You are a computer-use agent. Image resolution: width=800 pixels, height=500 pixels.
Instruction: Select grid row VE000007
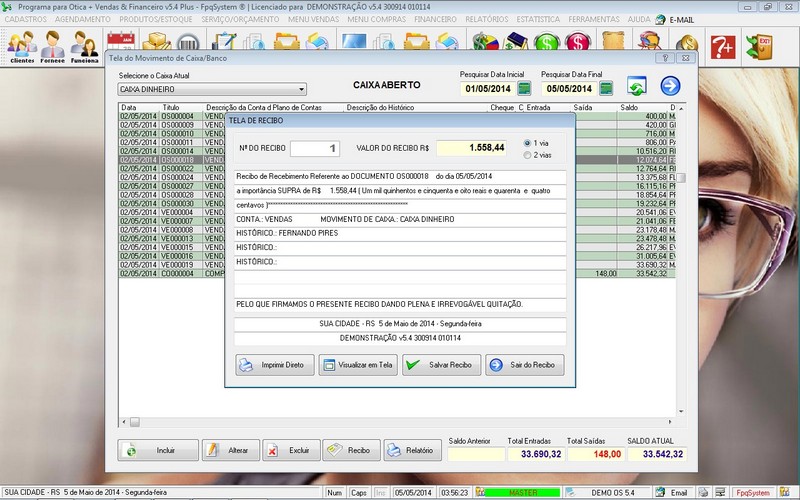point(397,221)
